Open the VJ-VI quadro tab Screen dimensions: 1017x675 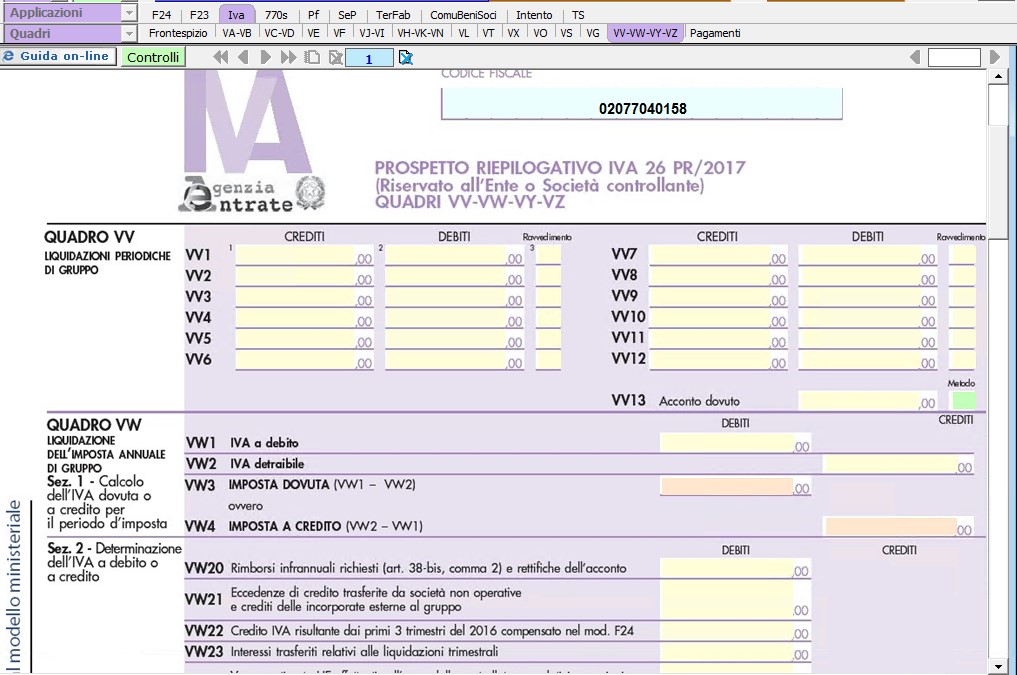point(372,33)
